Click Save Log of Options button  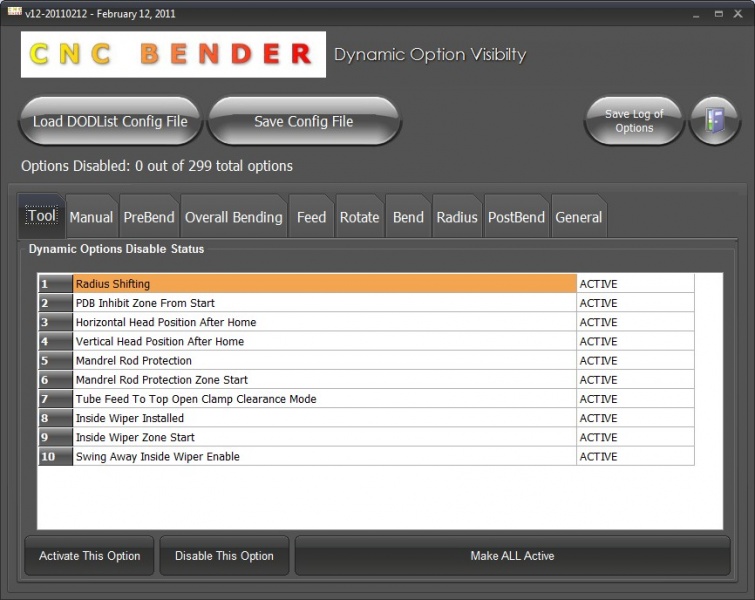[x=634, y=121]
